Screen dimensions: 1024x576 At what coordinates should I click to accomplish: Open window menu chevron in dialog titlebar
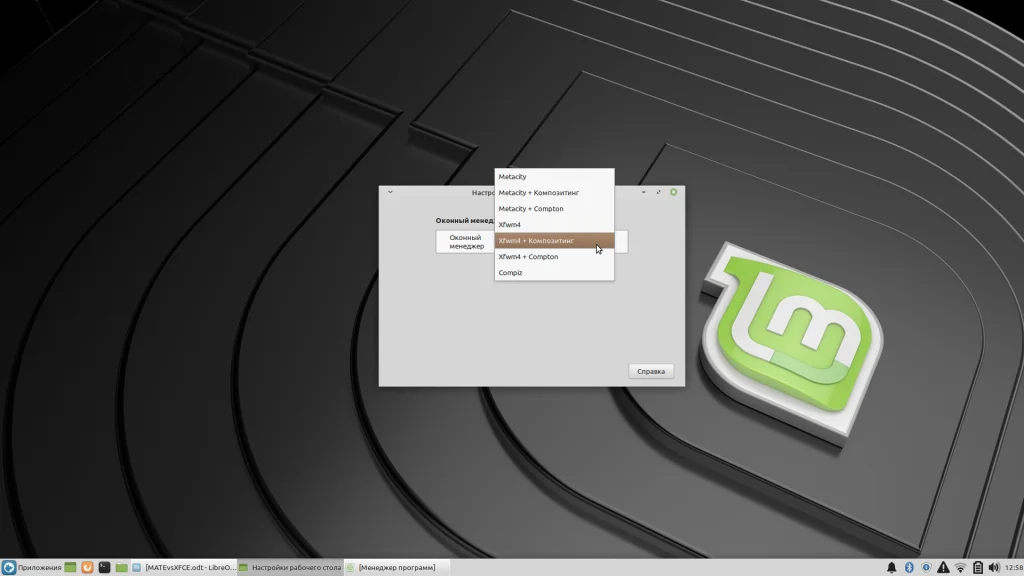[390, 192]
